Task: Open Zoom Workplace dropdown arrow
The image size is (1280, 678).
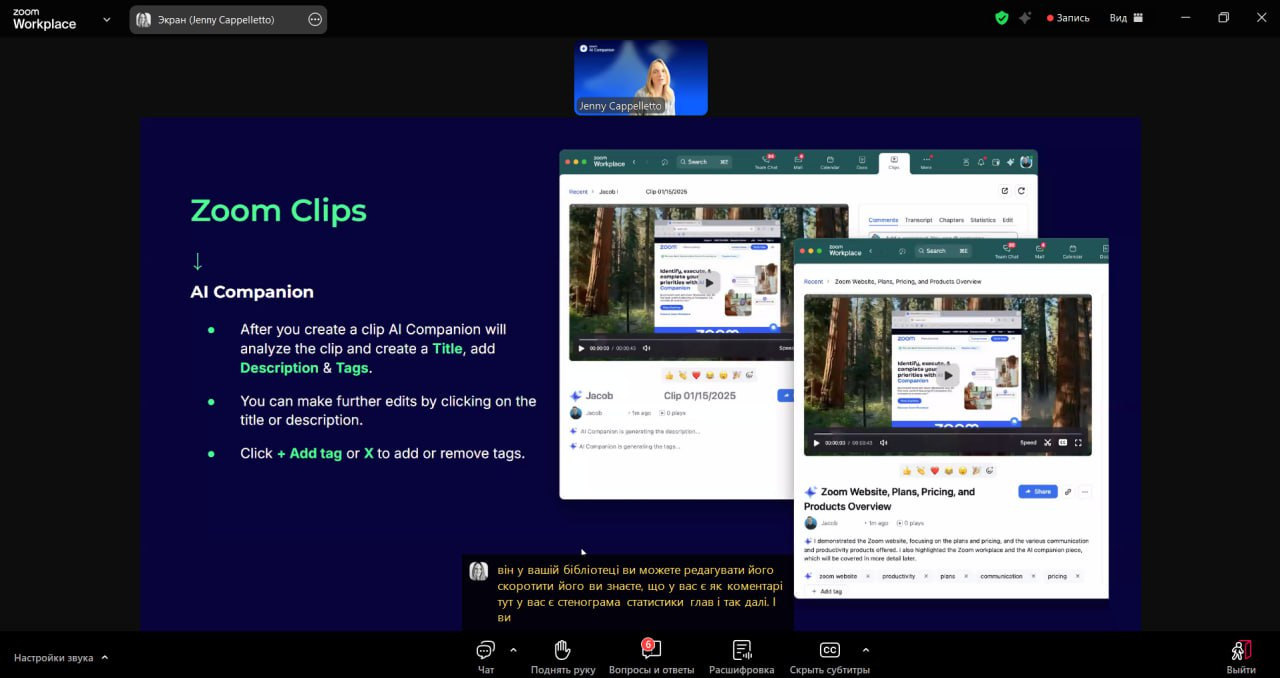Action: pos(107,19)
